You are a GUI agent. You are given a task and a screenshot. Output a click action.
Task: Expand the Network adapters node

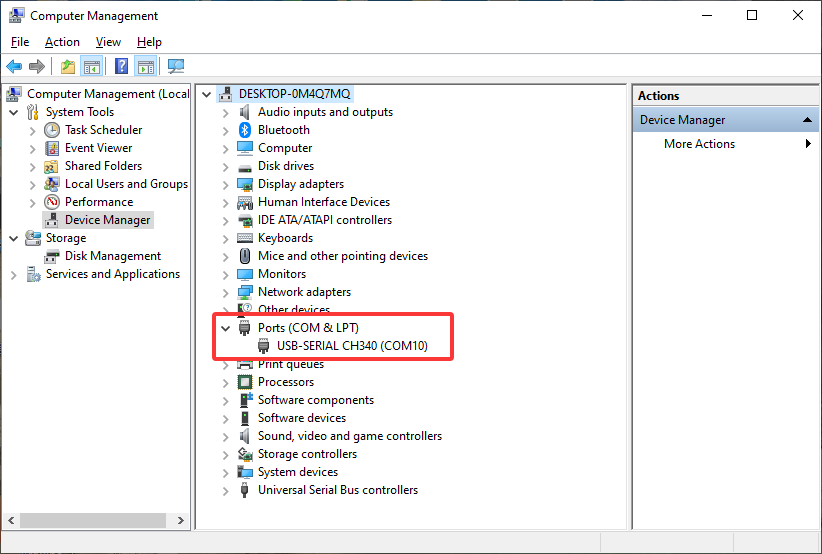[x=225, y=292]
